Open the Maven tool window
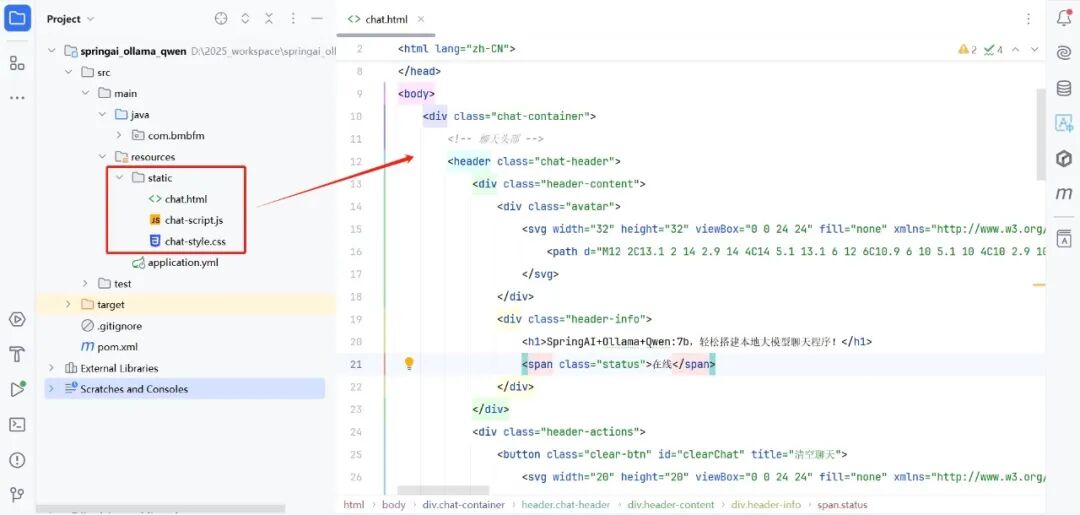The image size is (1080, 515). tap(1064, 194)
